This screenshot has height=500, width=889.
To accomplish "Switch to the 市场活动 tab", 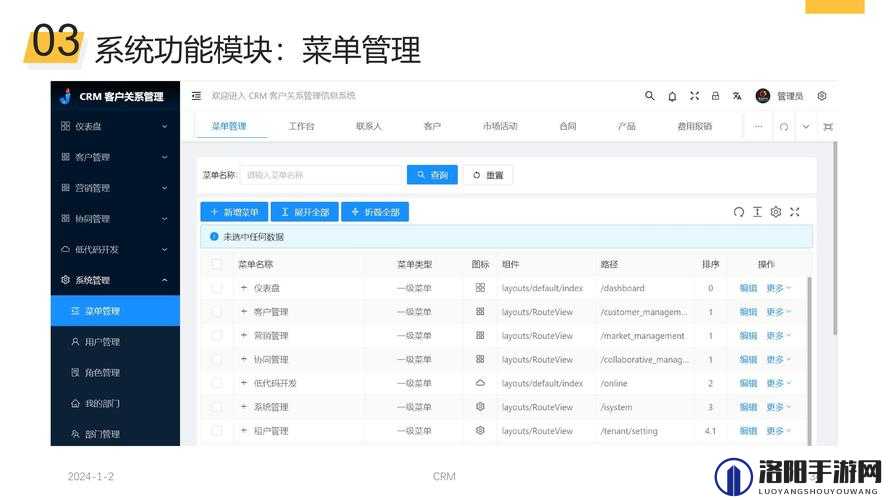I will click(x=500, y=126).
